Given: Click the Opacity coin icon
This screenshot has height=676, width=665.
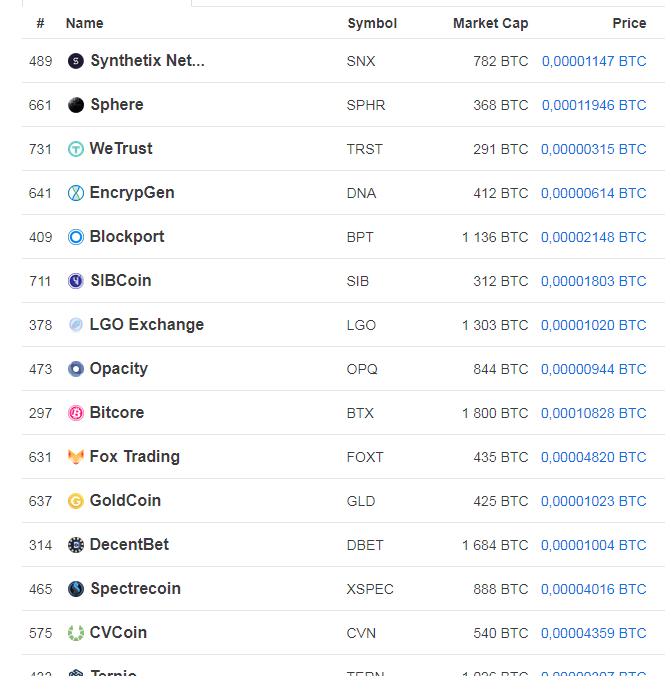Looking at the screenshot, I should [76, 369].
